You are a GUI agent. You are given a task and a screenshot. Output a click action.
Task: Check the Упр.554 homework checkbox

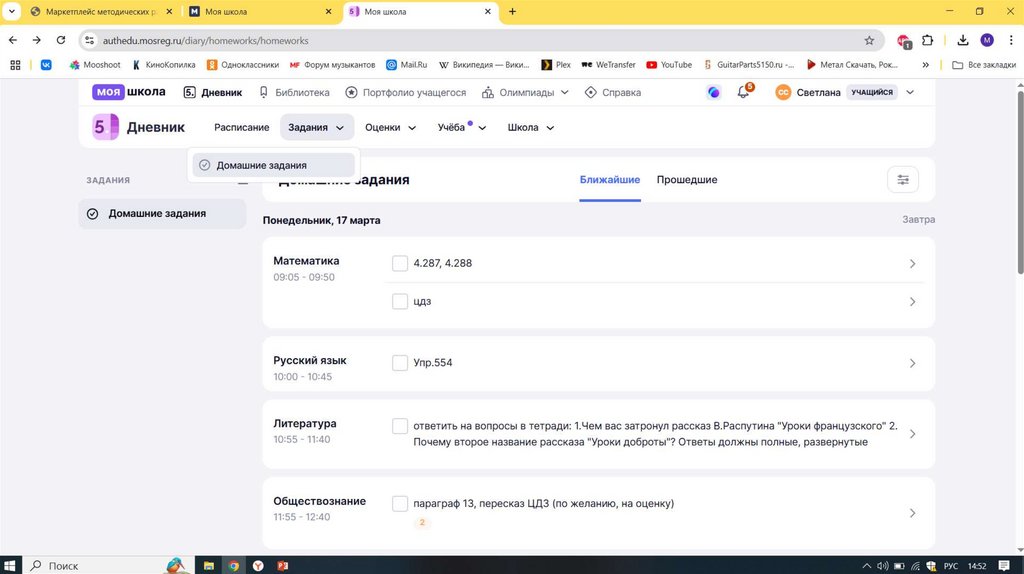point(400,363)
